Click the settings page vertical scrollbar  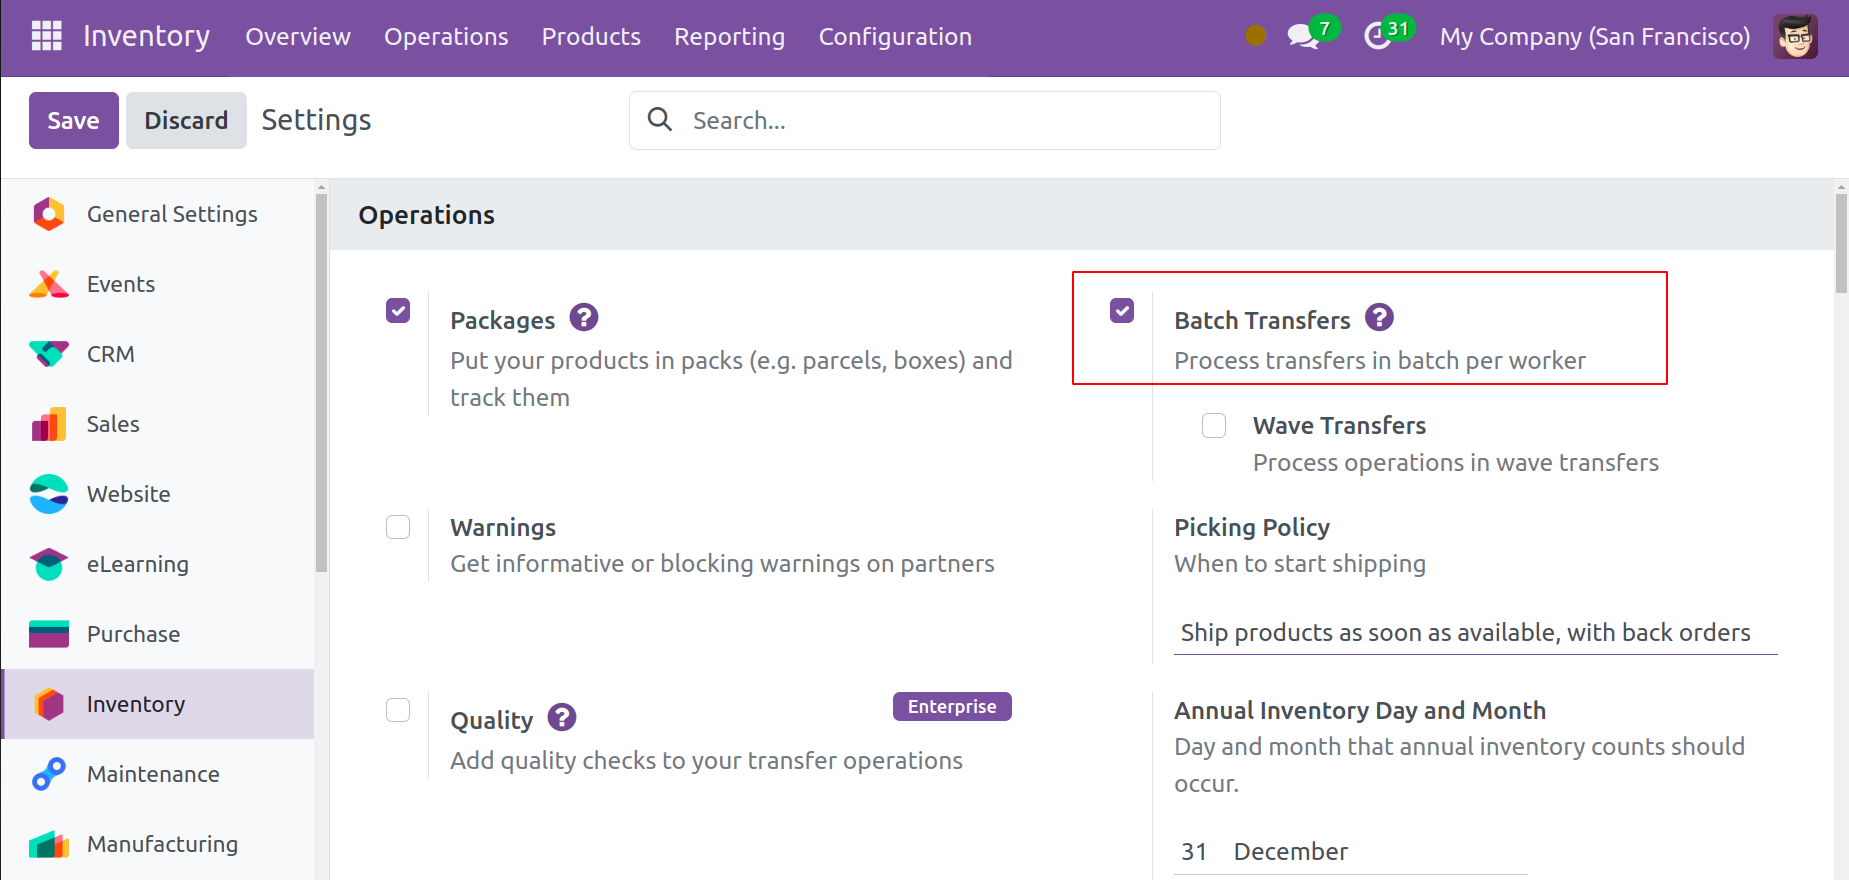[x=1841, y=244]
